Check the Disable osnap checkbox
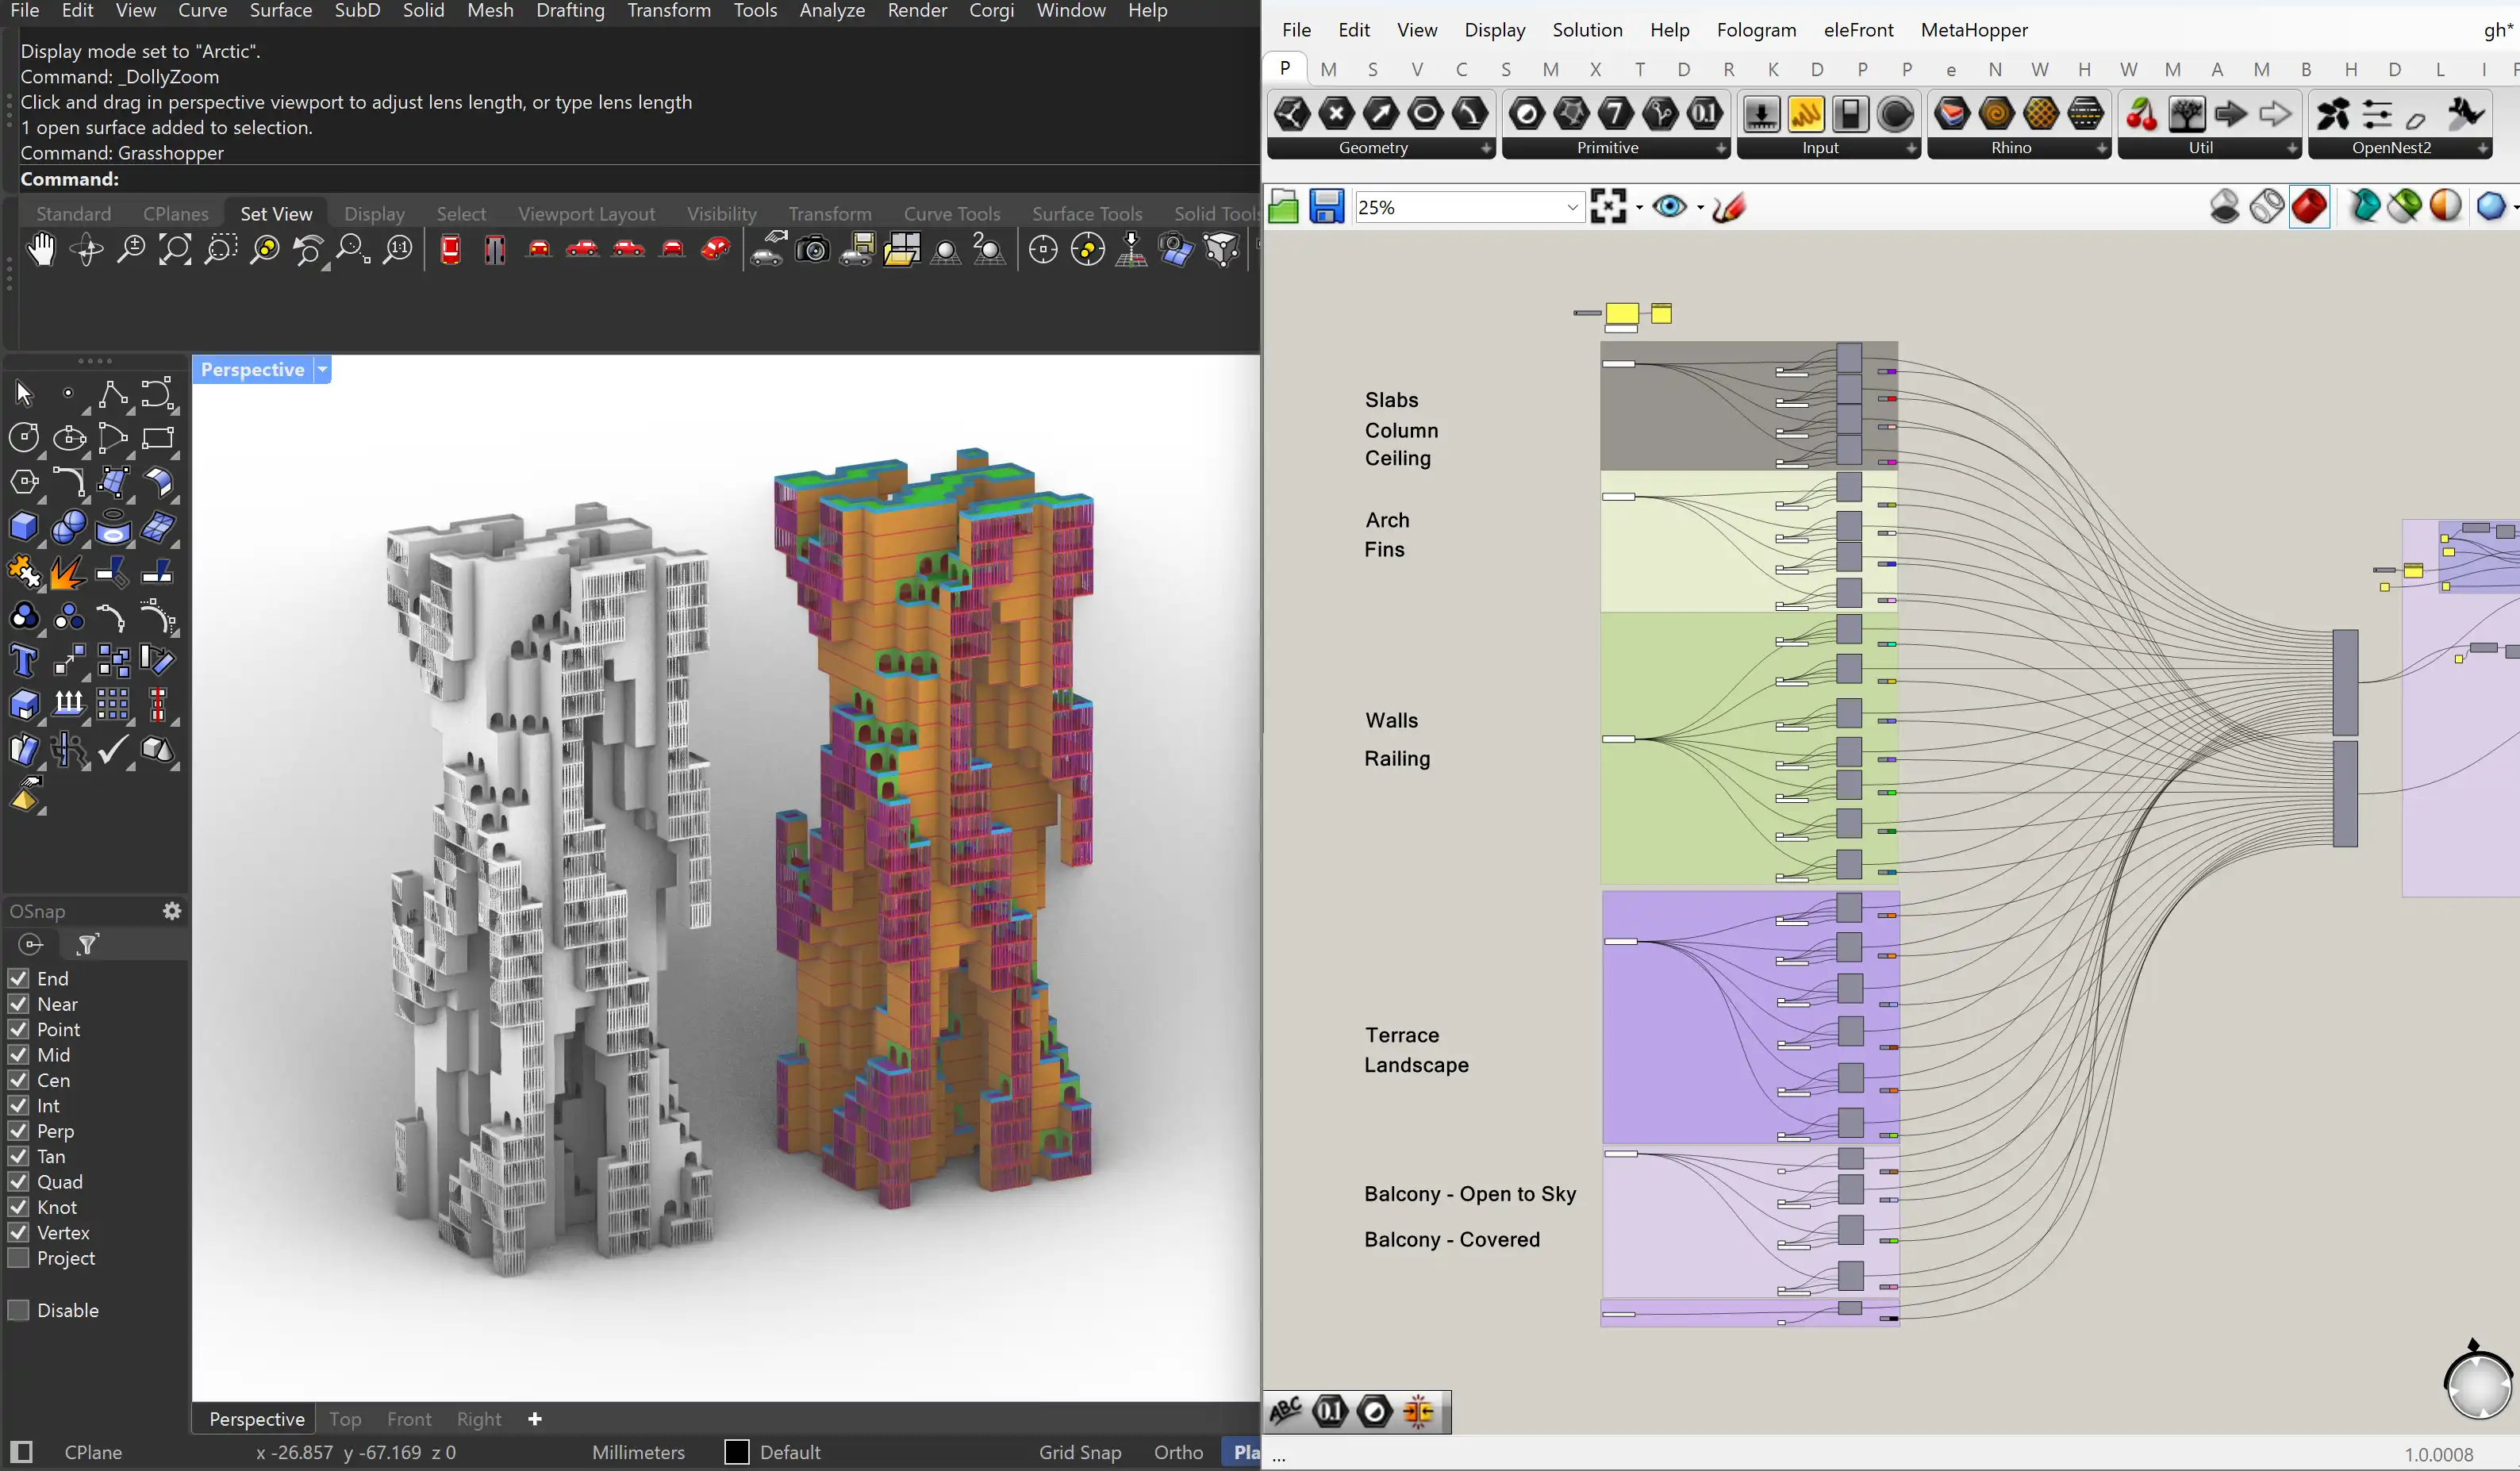 [18, 1310]
